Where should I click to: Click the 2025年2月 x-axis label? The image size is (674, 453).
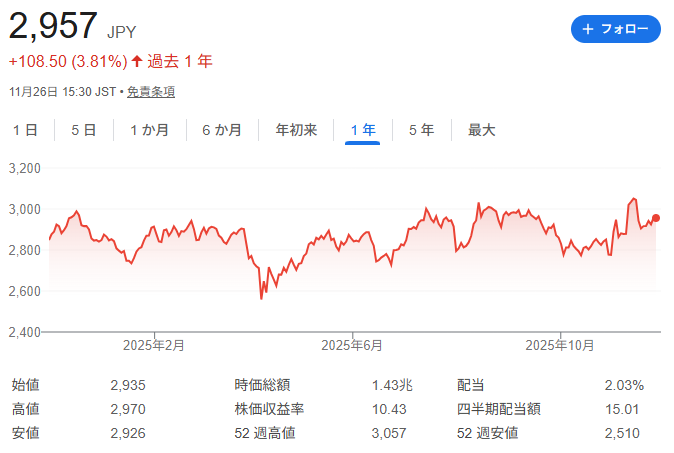[153, 345]
